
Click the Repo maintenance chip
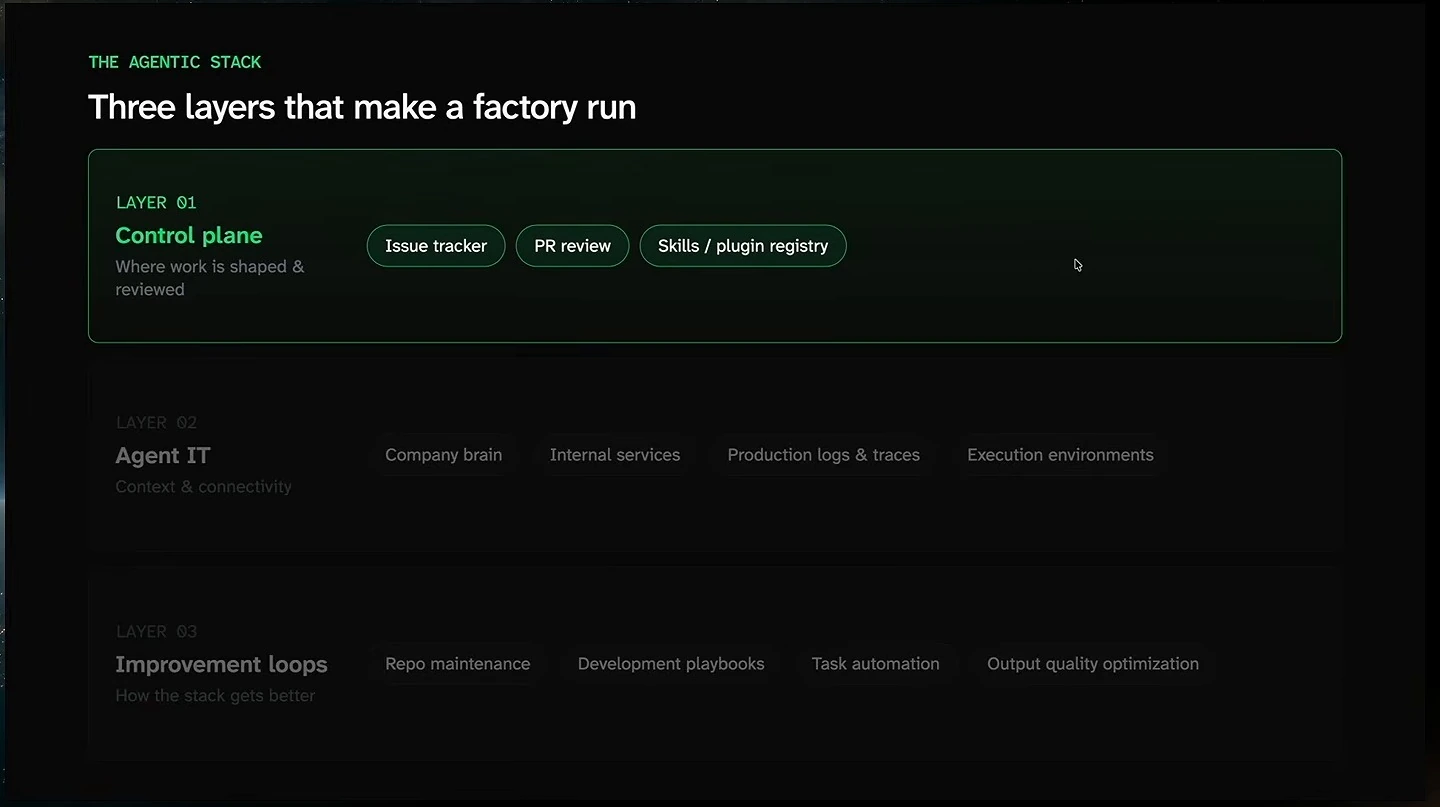coord(458,664)
